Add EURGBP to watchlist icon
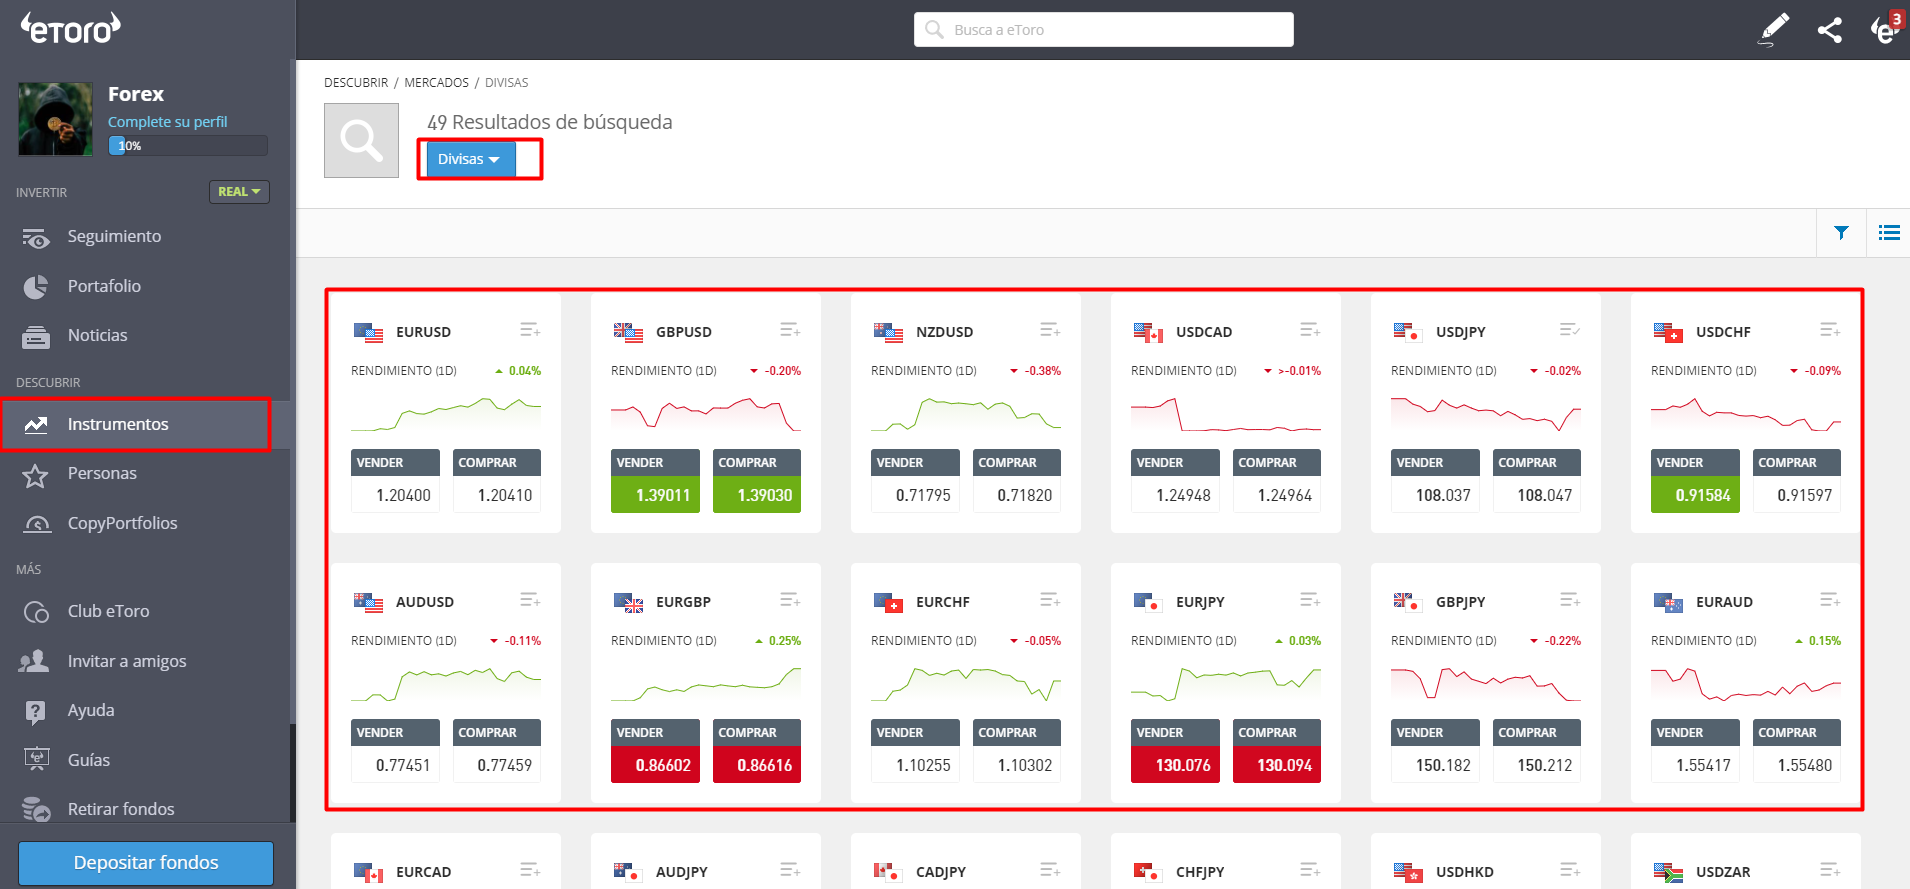Viewport: 1910px width, 889px height. tap(790, 600)
